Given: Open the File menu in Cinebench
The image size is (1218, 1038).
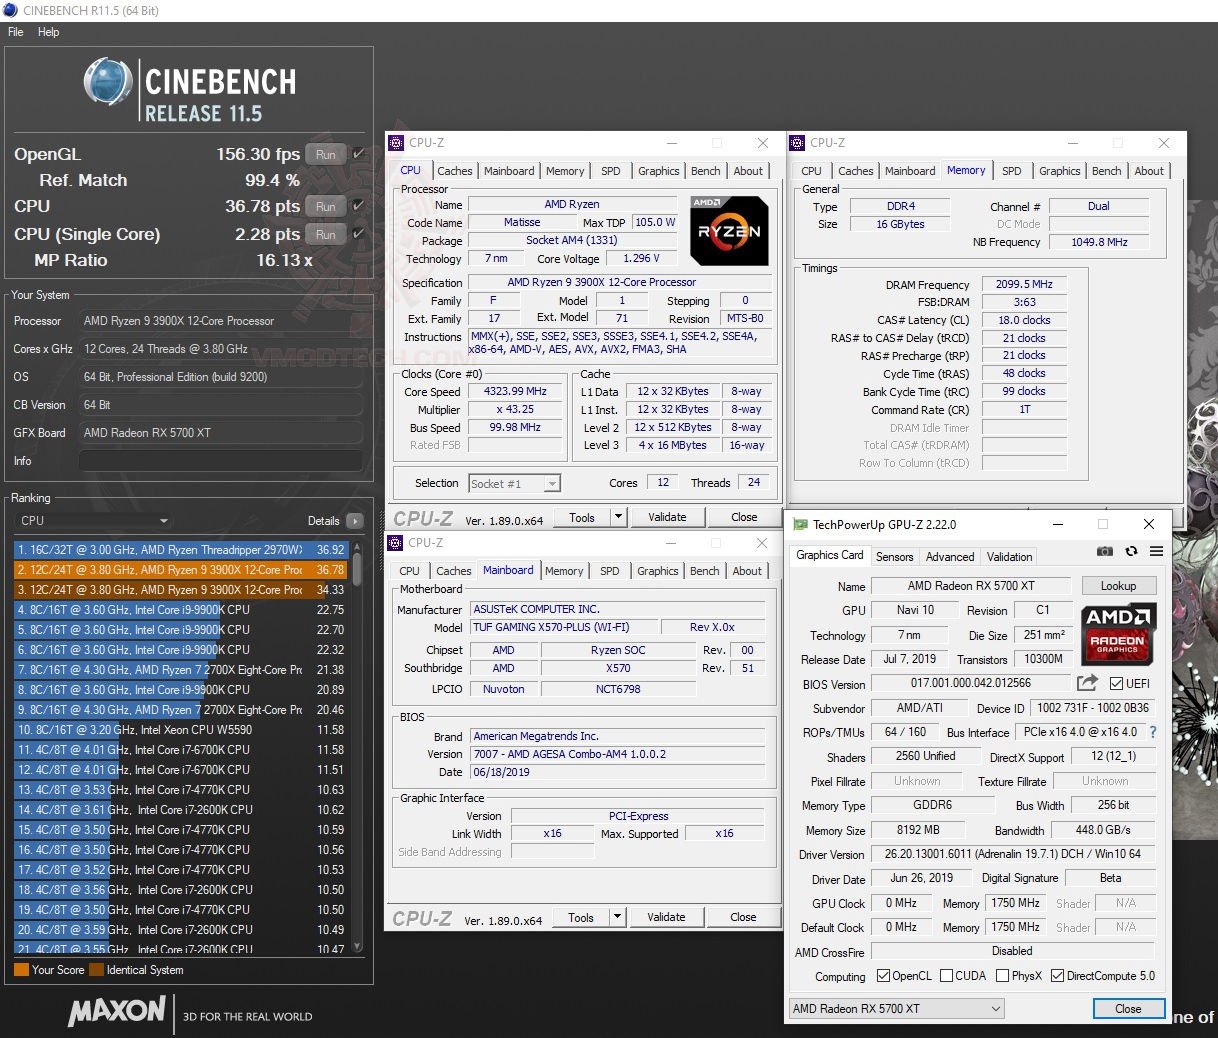Looking at the screenshot, I should click(x=16, y=32).
